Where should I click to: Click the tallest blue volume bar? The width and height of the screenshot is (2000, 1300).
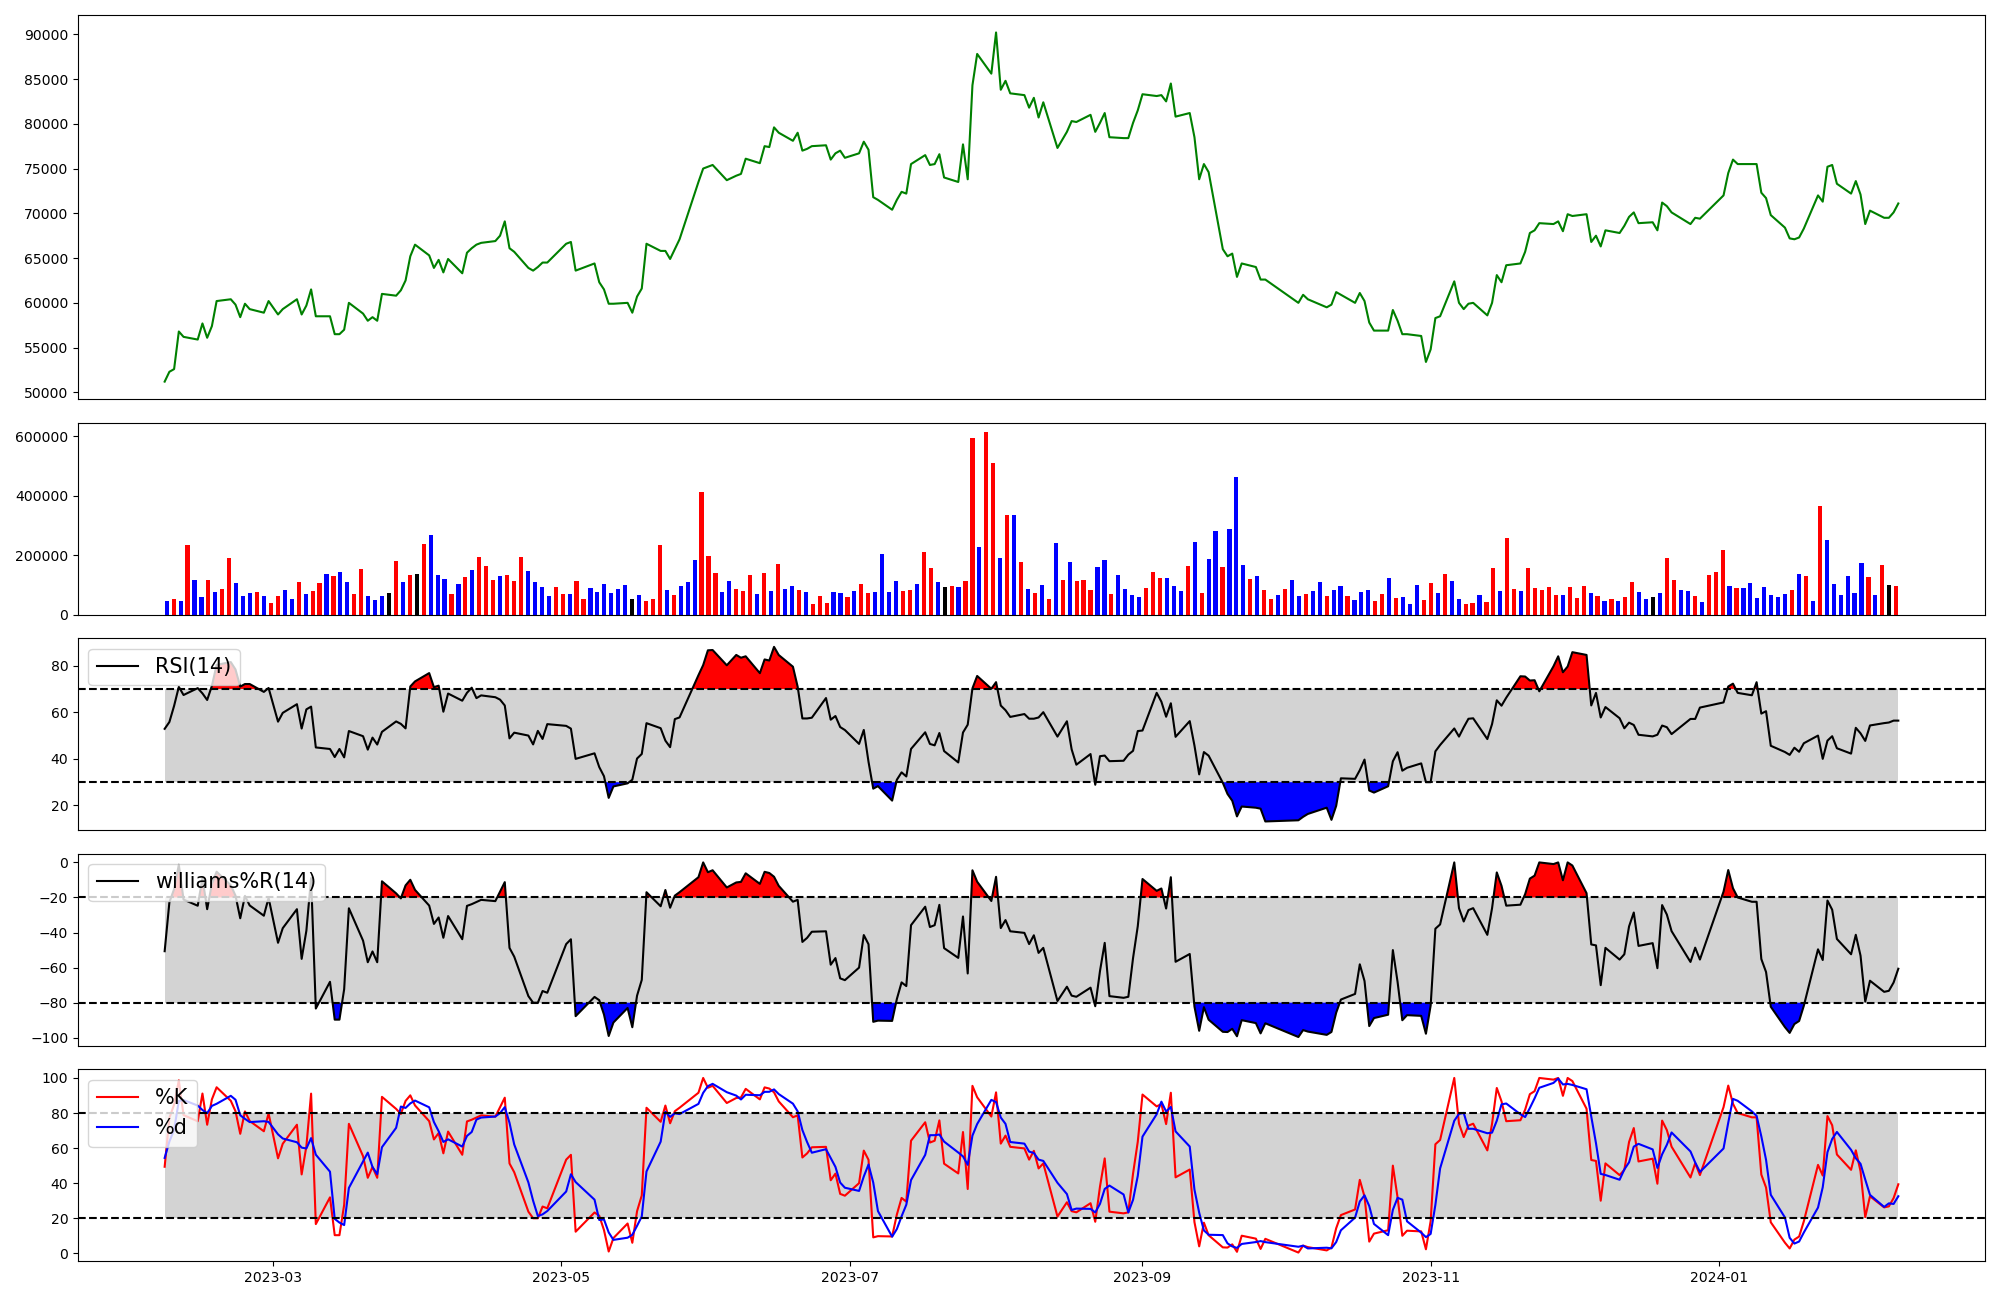[1236, 546]
